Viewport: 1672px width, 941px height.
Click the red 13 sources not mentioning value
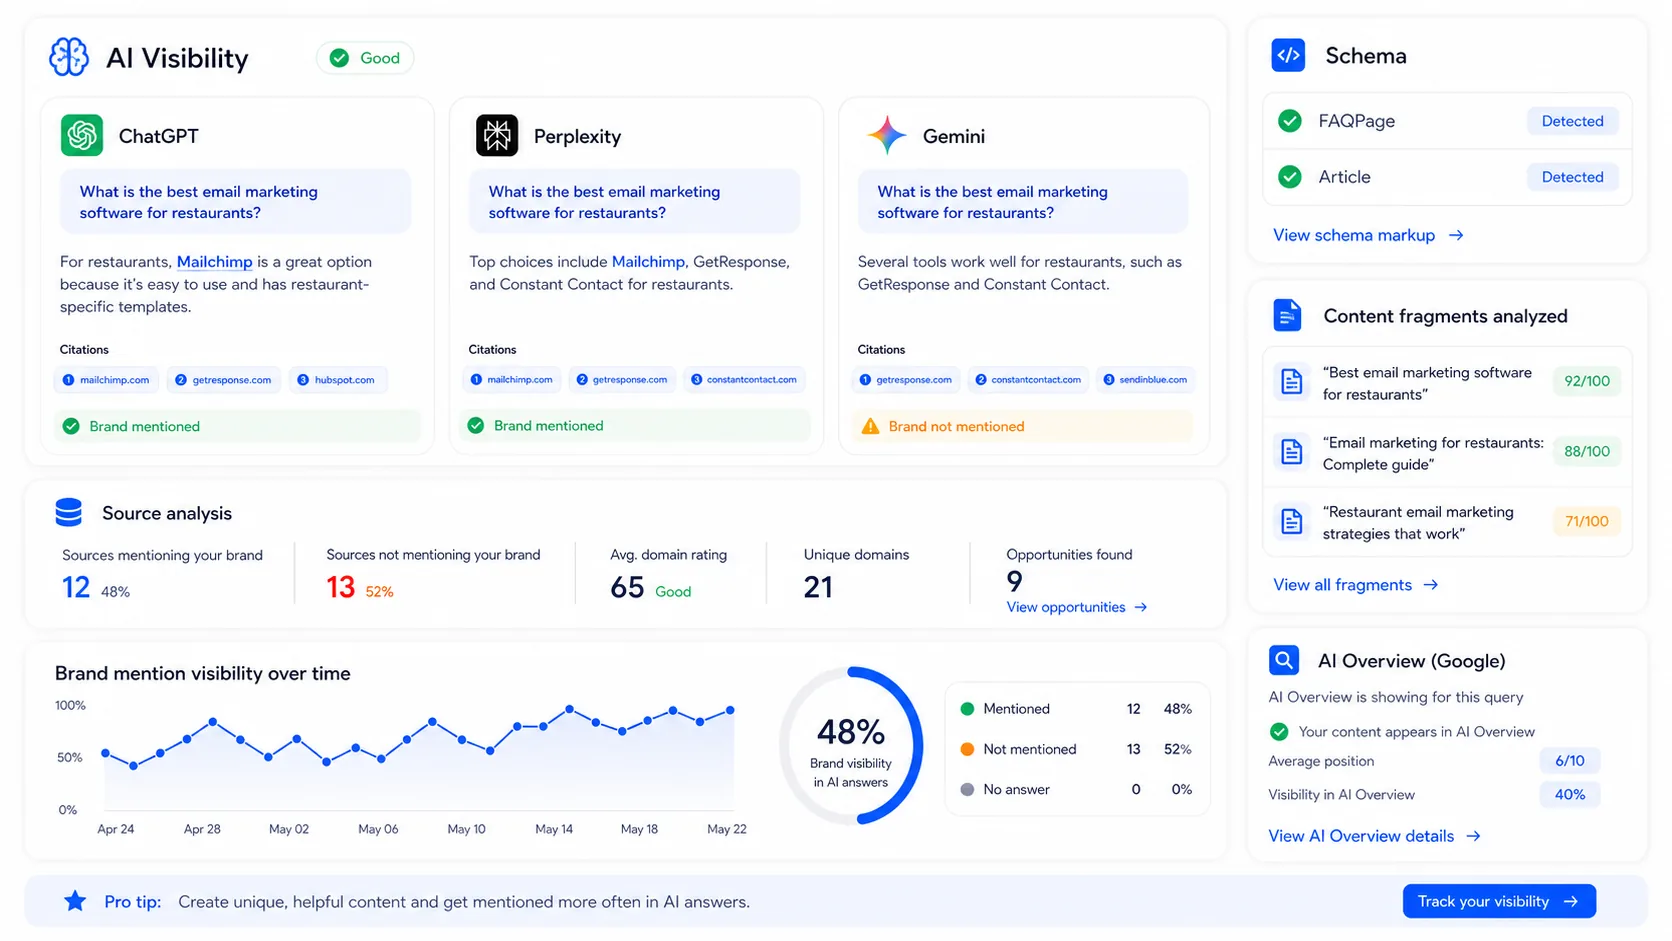point(341,587)
